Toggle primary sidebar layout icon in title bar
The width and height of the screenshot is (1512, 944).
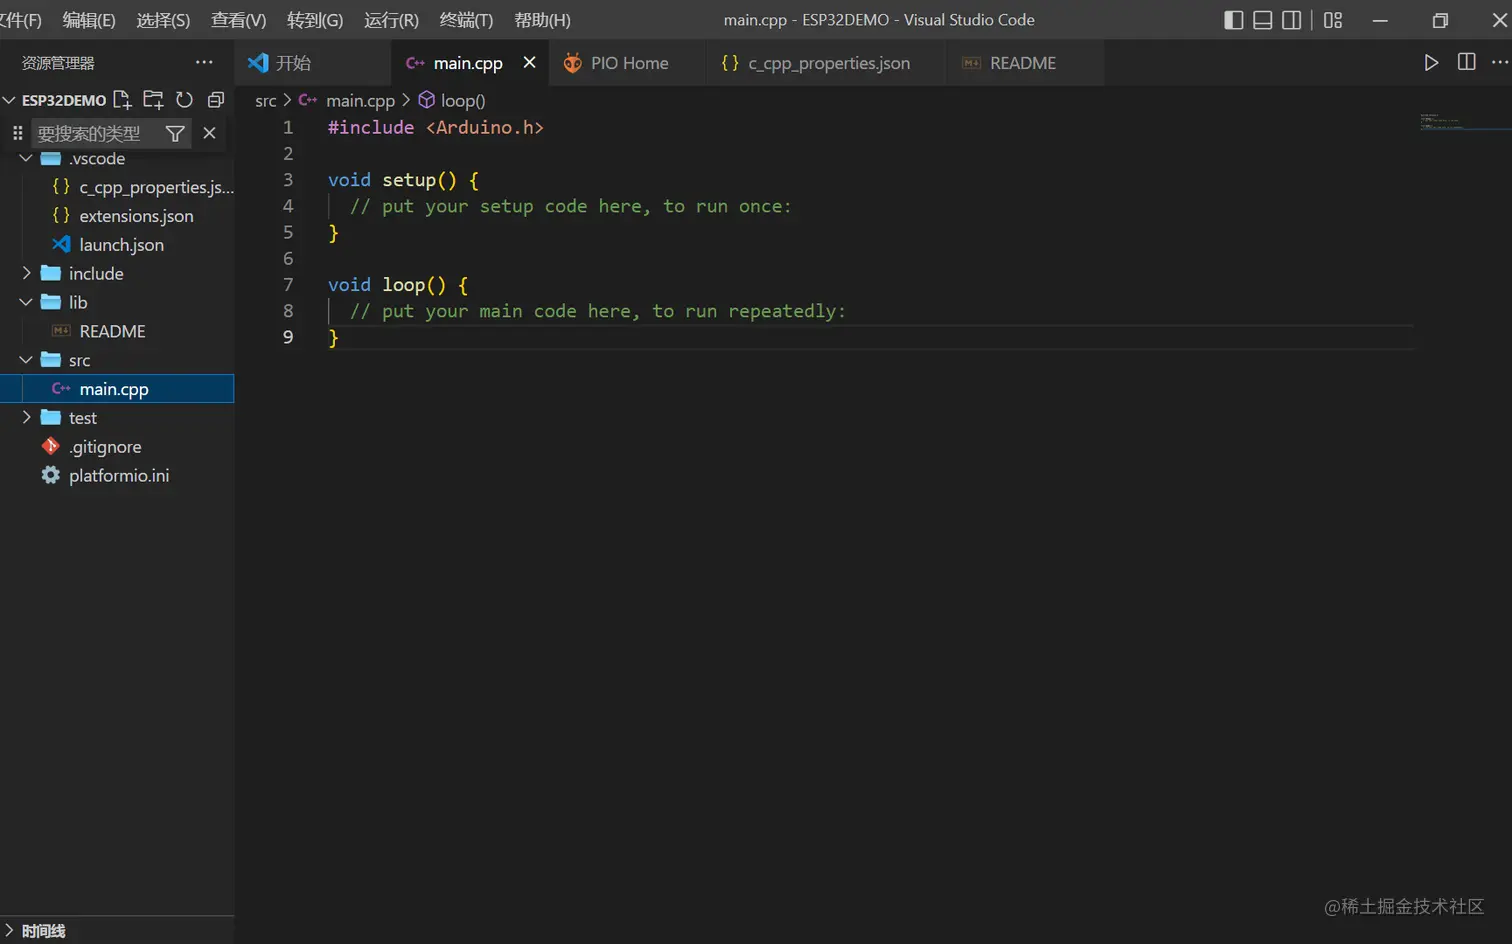point(1233,20)
